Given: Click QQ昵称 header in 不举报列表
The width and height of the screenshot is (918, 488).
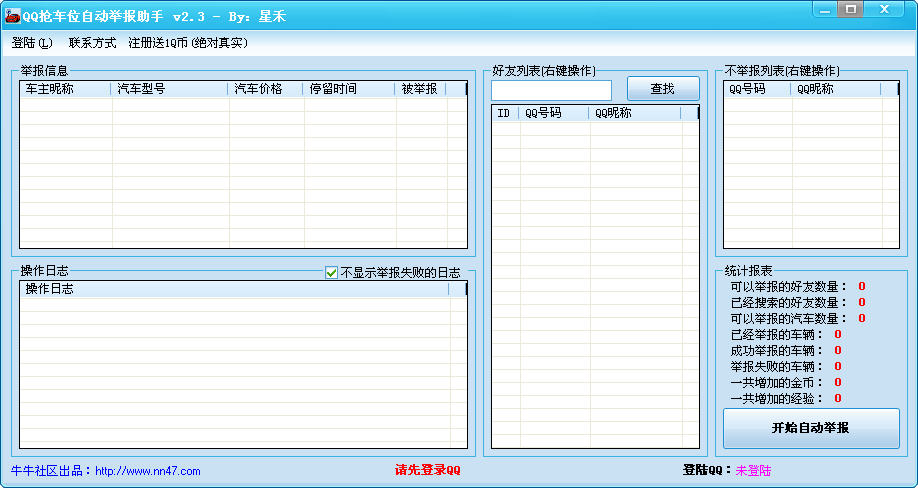Looking at the screenshot, I should [835, 89].
